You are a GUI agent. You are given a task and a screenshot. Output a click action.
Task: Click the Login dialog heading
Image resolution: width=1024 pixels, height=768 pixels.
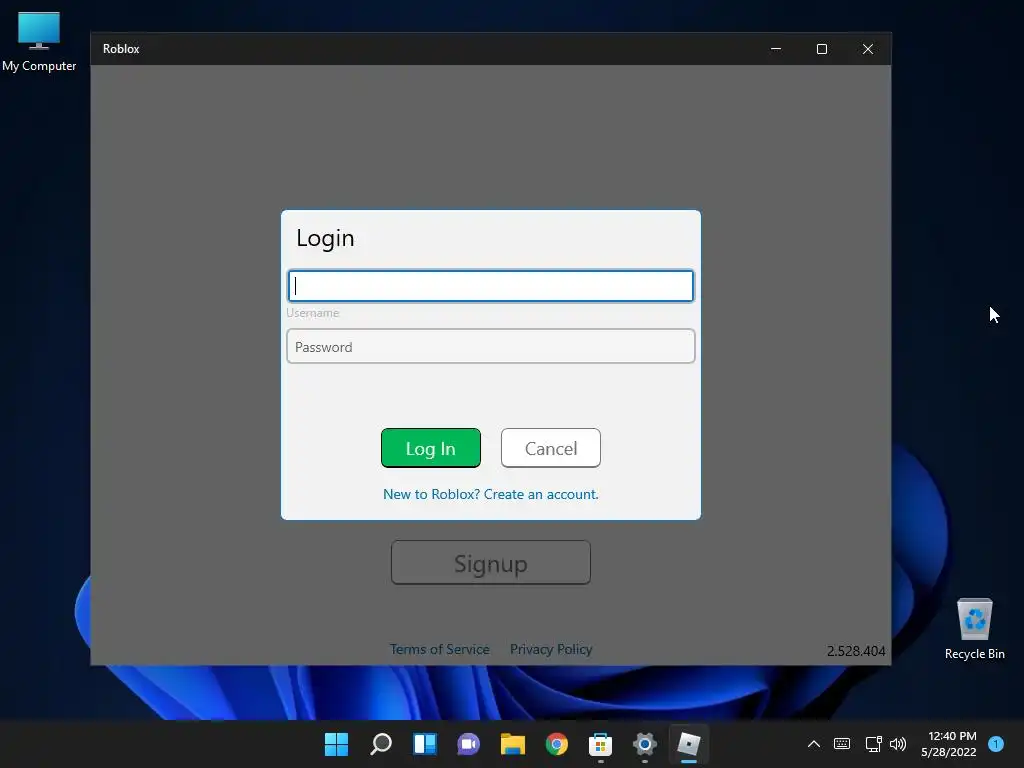tap(325, 238)
